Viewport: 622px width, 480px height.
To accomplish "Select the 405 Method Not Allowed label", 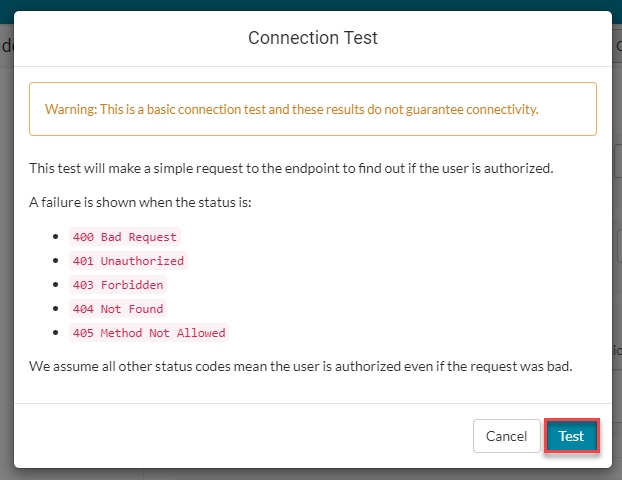I will click(x=149, y=333).
